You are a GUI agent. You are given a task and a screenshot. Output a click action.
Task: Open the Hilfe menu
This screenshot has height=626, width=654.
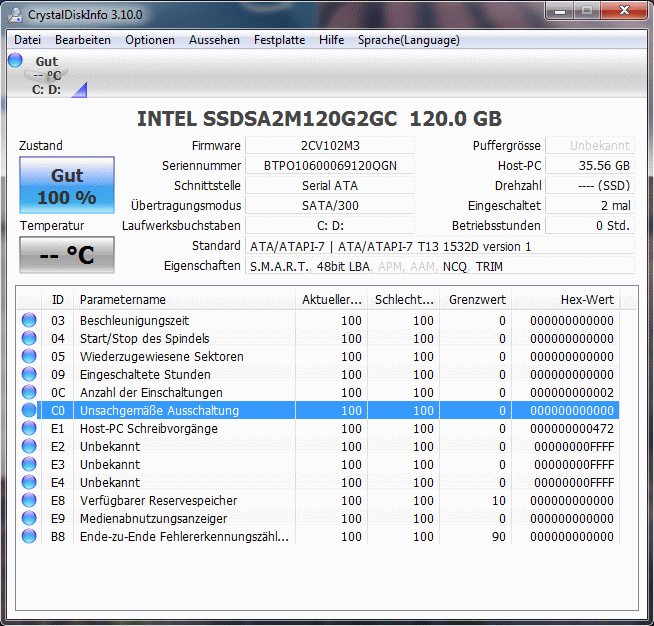[332, 40]
